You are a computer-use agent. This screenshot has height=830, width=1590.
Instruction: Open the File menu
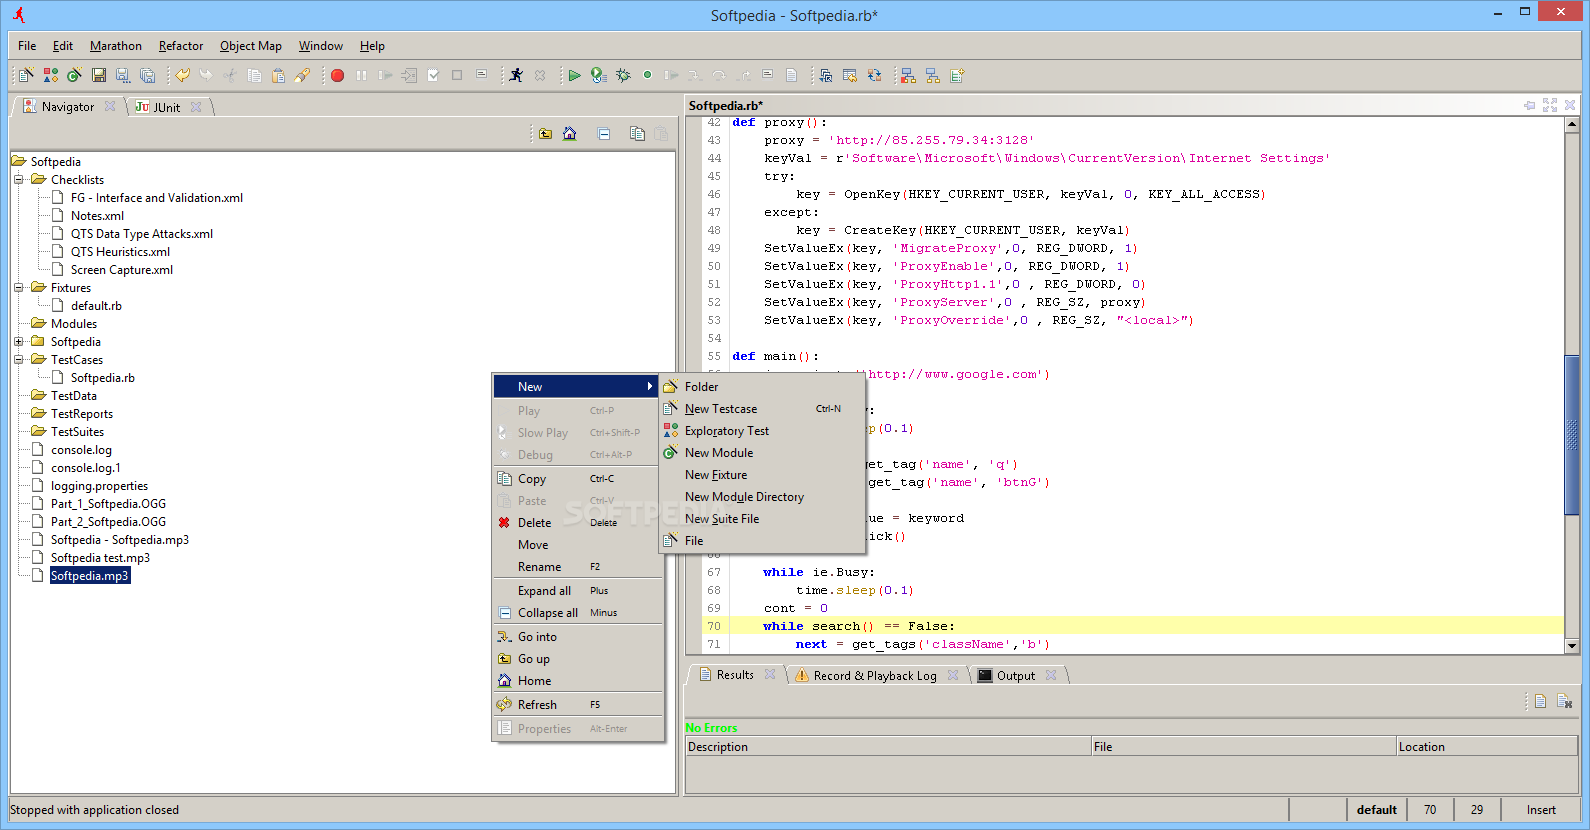click(x=27, y=46)
